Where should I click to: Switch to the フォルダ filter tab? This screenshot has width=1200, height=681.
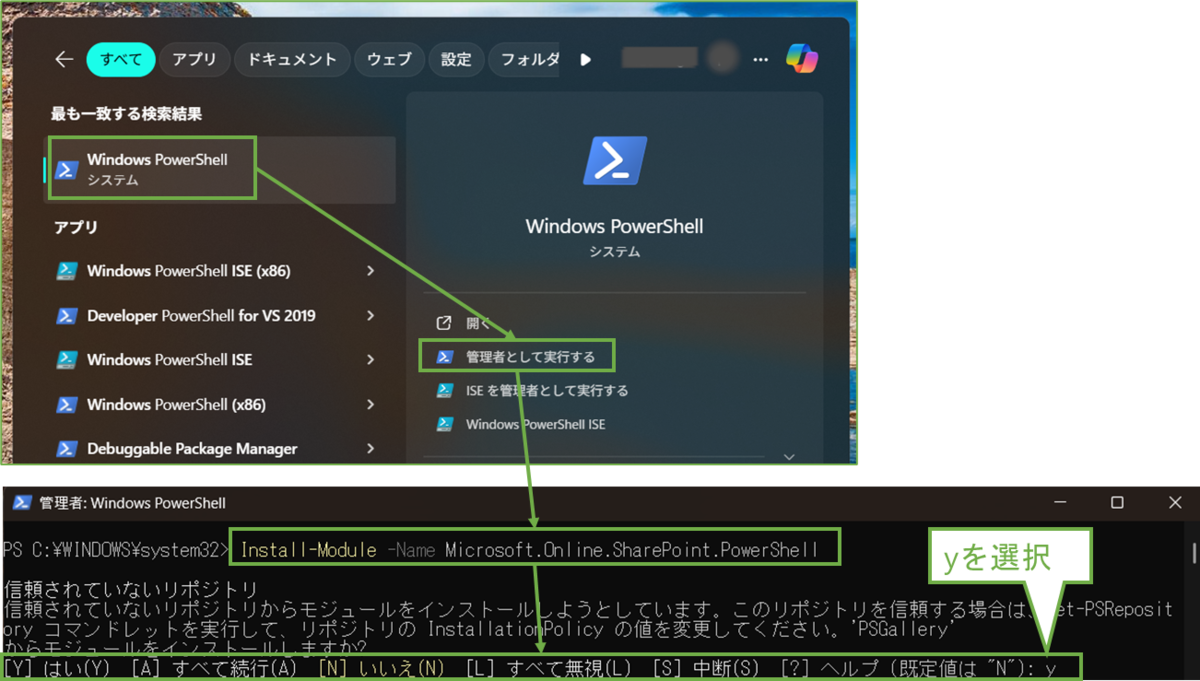[527, 60]
